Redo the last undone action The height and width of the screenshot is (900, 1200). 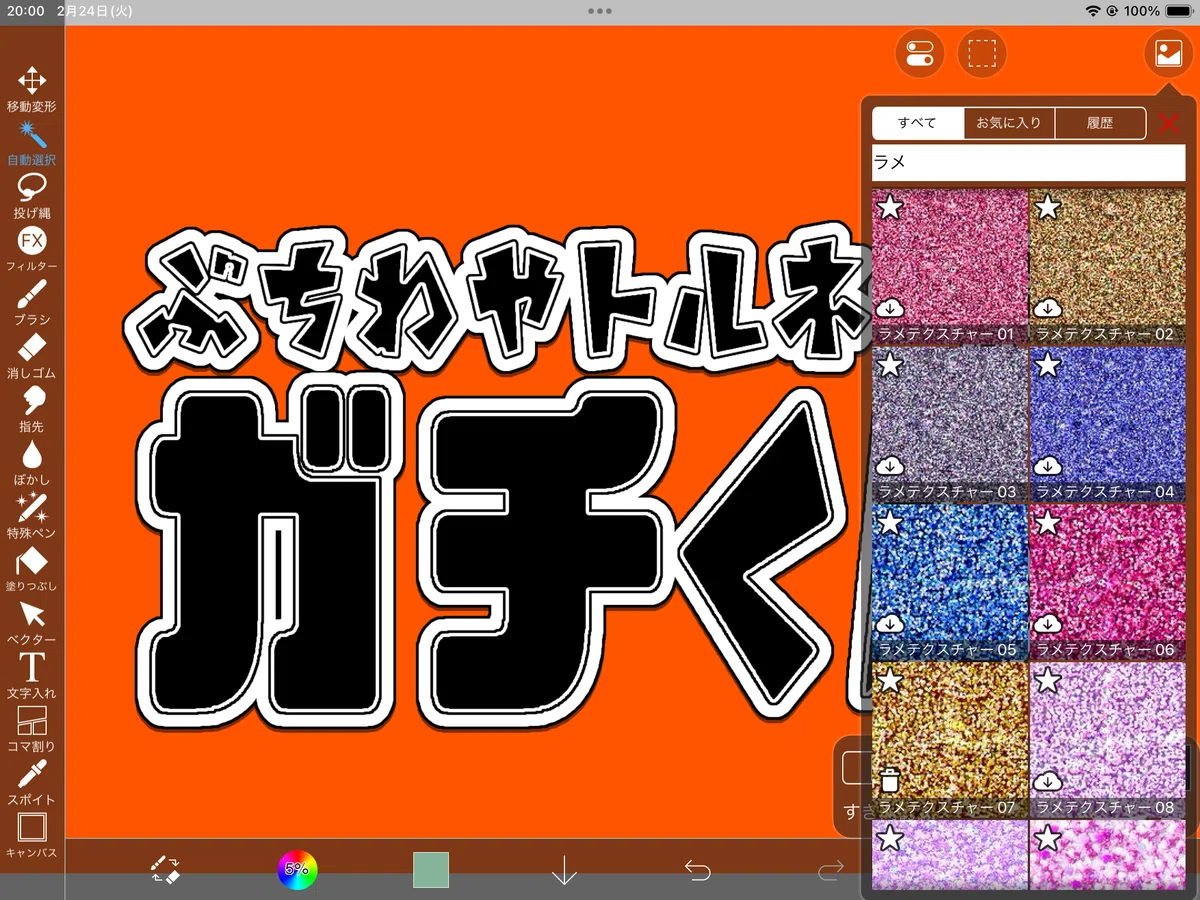click(x=830, y=870)
